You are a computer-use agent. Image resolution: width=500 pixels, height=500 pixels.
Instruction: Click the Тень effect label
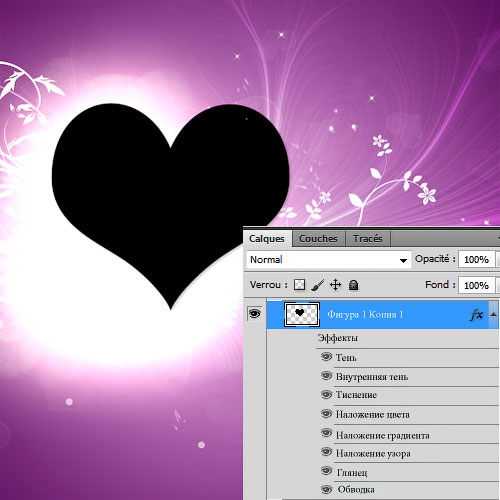pyautogui.click(x=346, y=358)
